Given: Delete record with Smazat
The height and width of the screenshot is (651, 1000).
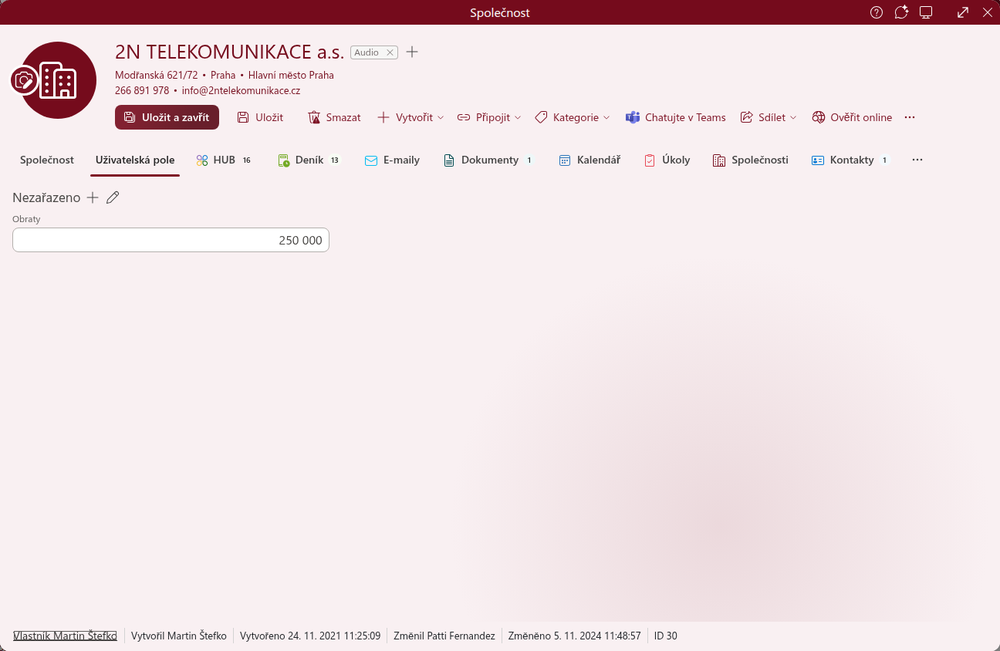Looking at the screenshot, I should point(334,117).
